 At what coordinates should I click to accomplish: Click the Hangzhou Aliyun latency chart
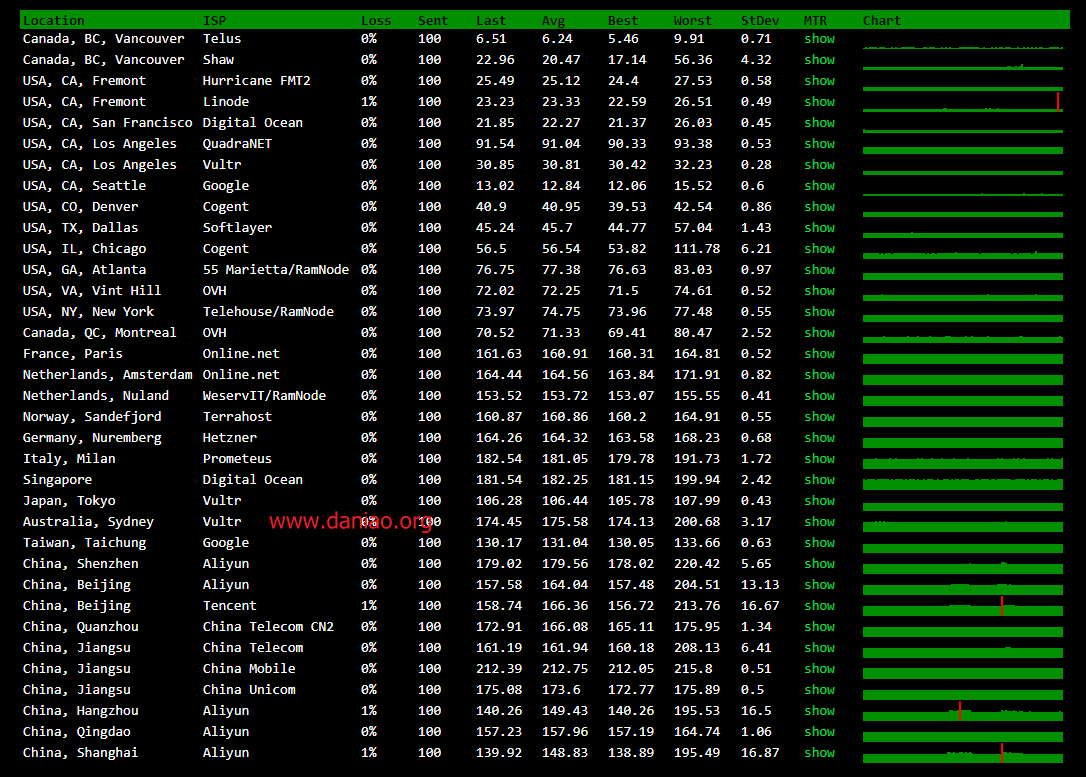pos(963,711)
